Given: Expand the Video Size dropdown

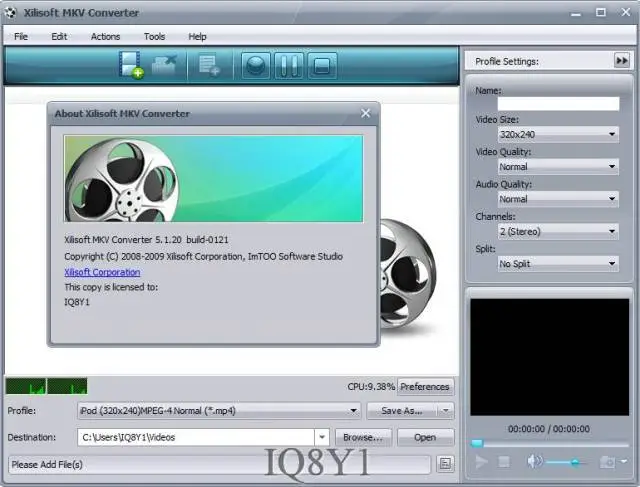Looking at the screenshot, I should pyautogui.click(x=558, y=134).
